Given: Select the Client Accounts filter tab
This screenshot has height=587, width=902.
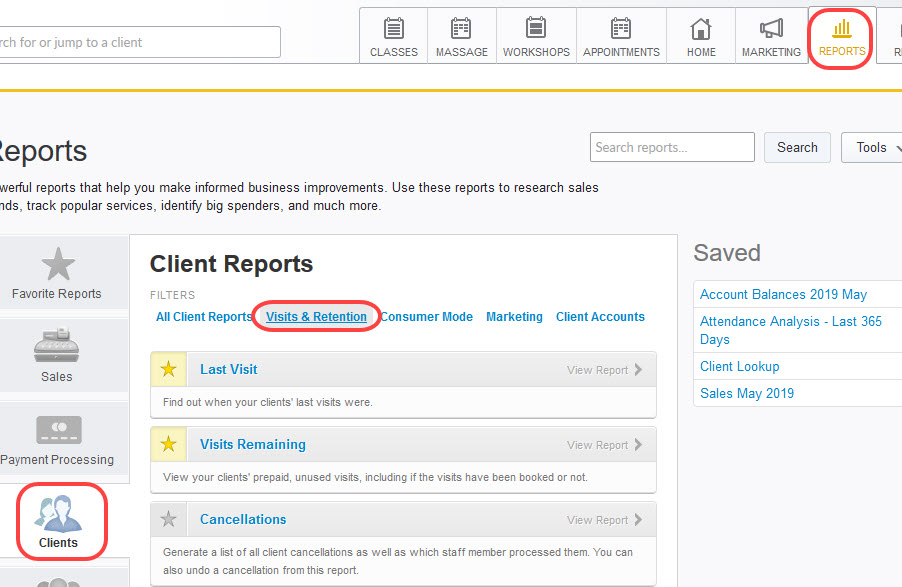Looking at the screenshot, I should click(600, 317).
